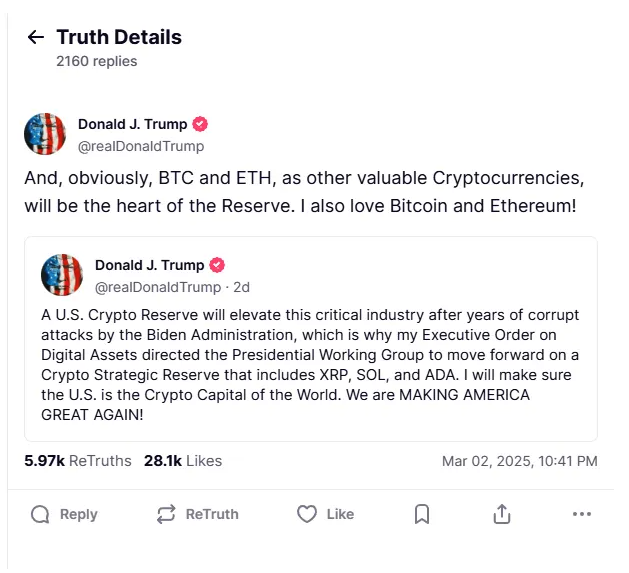
Task: Toggle the bookmark icon
Action: point(422,514)
